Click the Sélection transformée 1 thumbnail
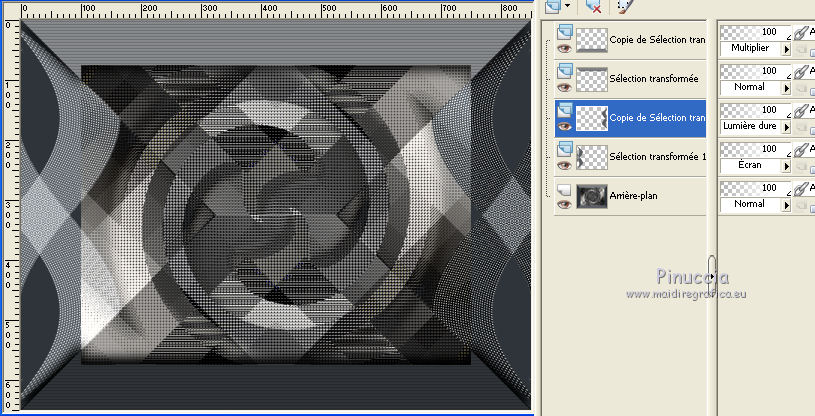 pos(592,157)
